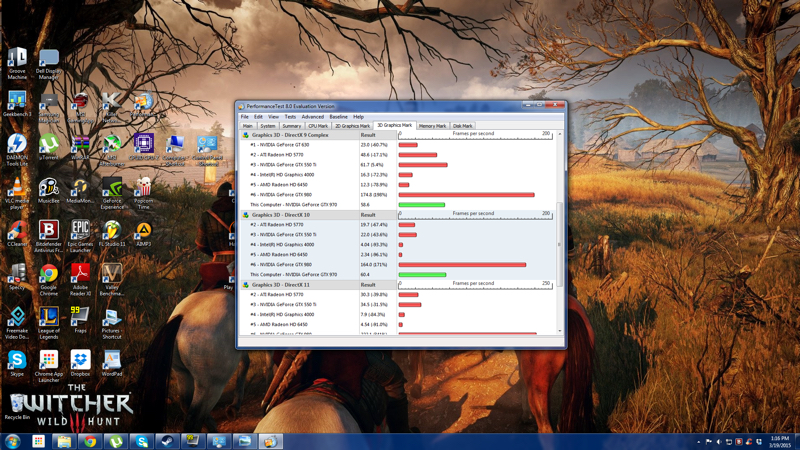Open Steam from the taskbar

click(x=167, y=441)
